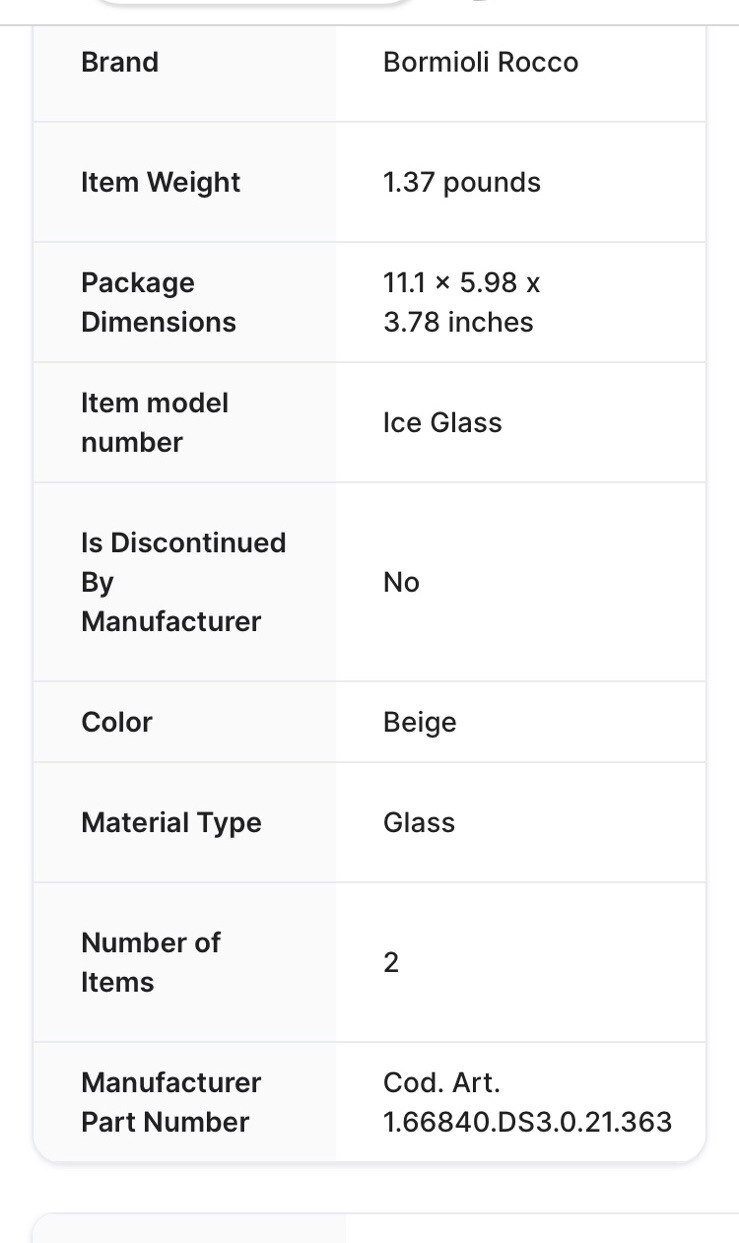Click Is Discontinued By Manufacturer label
This screenshot has width=739, height=1243.
[183, 582]
